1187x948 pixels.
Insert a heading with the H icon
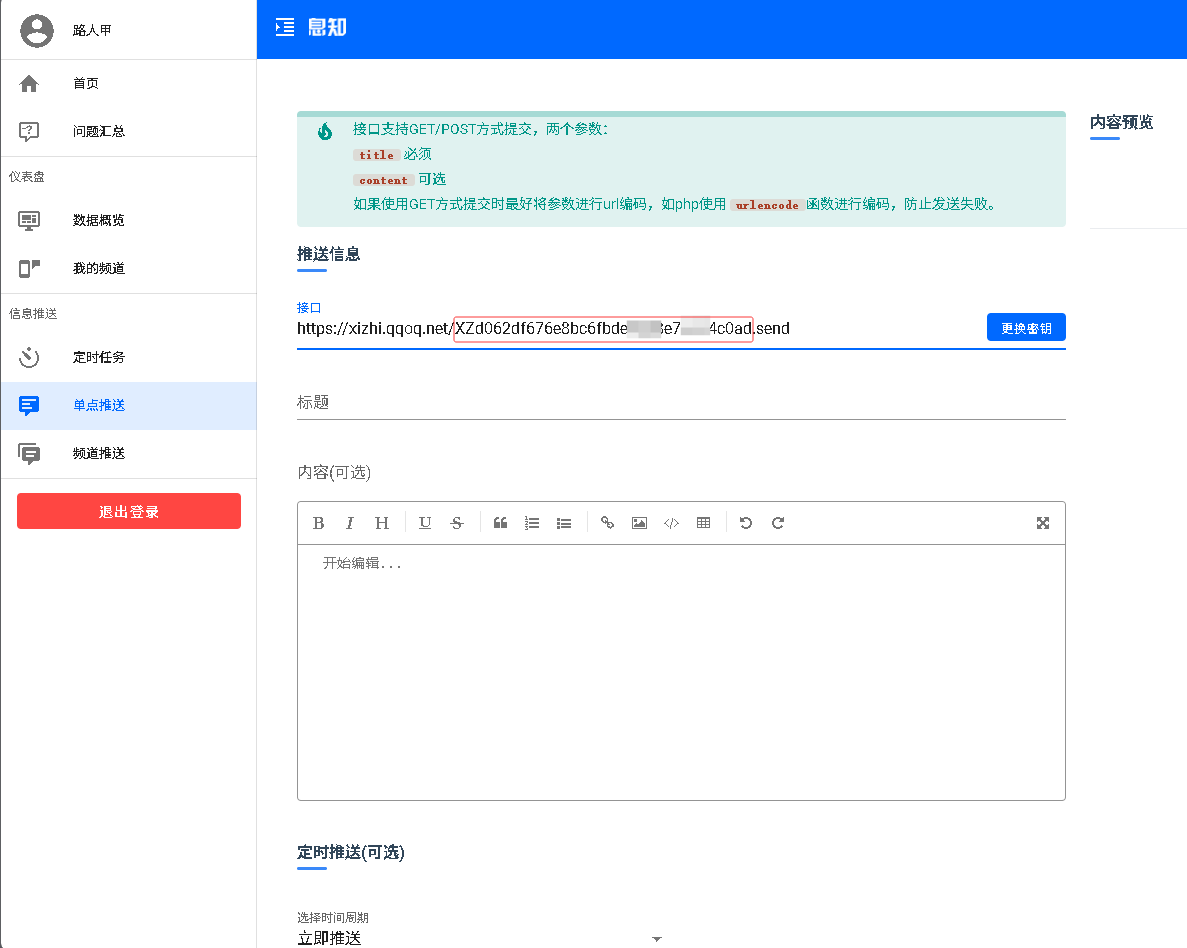[x=381, y=523]
